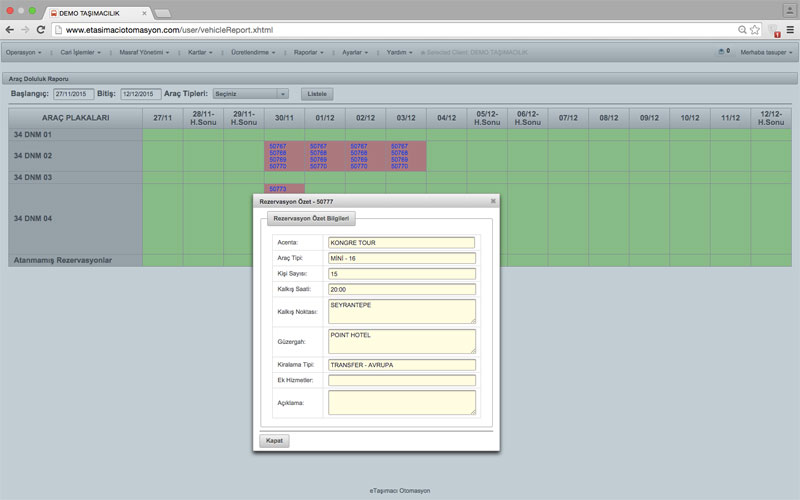Click the 27/11 date column header
This screenshot has height=500, width=800.
coord(163,118)
